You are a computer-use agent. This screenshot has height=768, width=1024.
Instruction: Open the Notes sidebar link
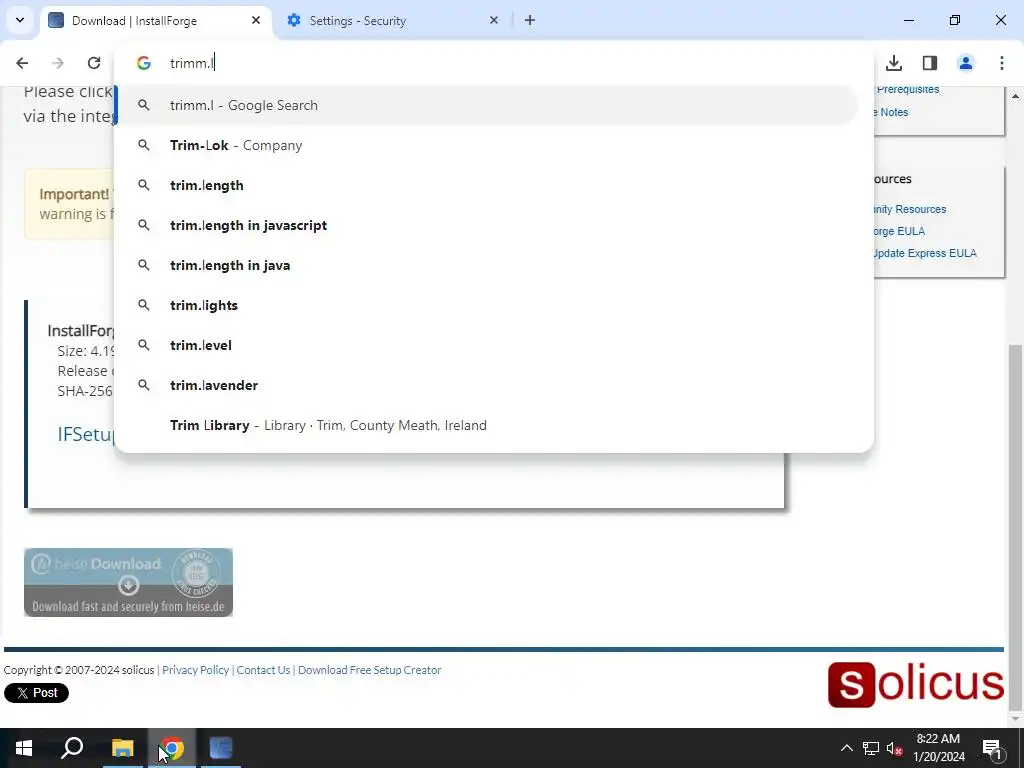click(893, 112)
